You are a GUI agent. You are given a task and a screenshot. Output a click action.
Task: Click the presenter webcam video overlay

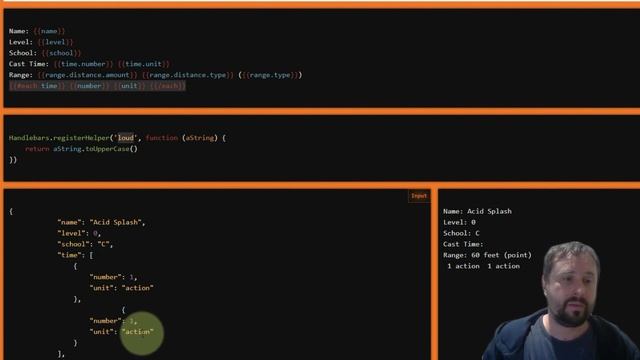[x=561, y=301]
